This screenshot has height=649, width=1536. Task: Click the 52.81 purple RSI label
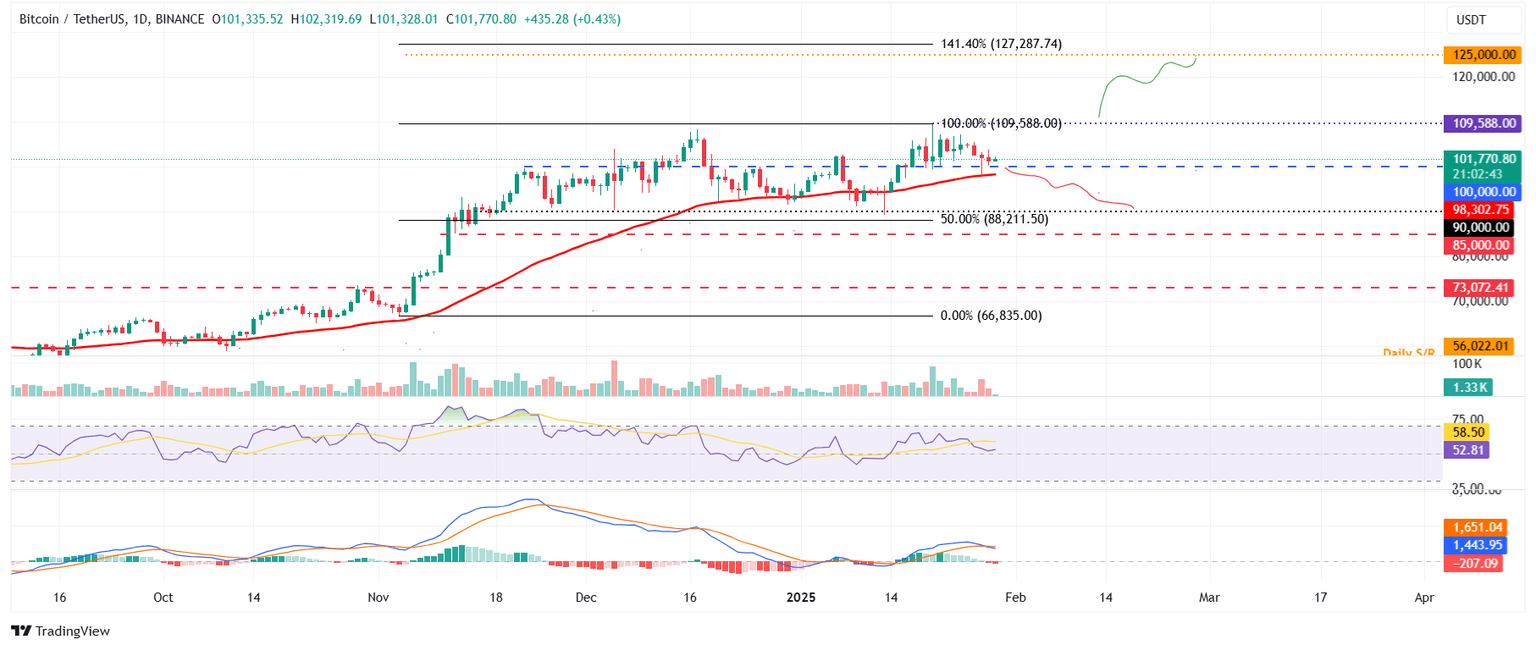[1468, 450]
